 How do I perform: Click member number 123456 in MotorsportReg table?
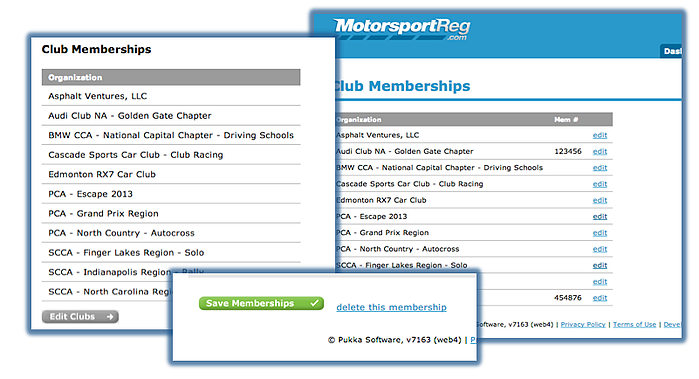pos(567,151)
